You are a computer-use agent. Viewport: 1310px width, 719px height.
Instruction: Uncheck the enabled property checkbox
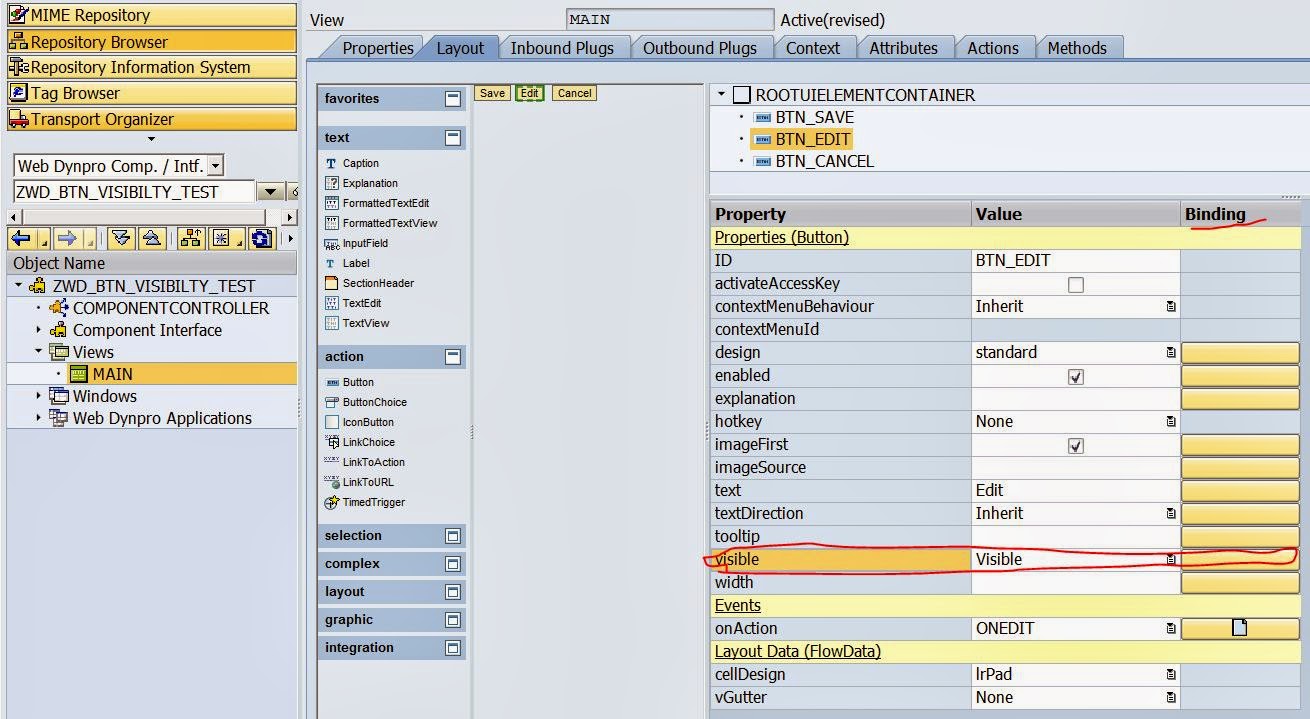tap(1075, 377)
